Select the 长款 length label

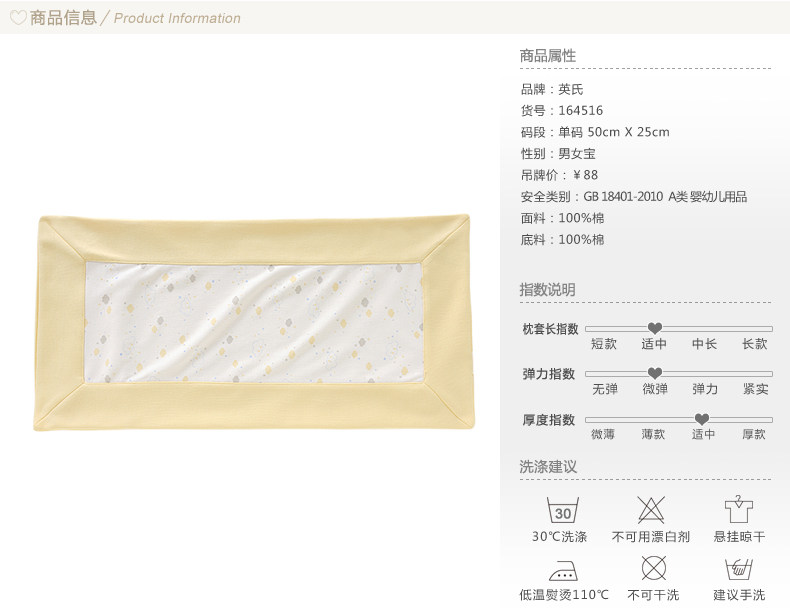coord(754,344)
